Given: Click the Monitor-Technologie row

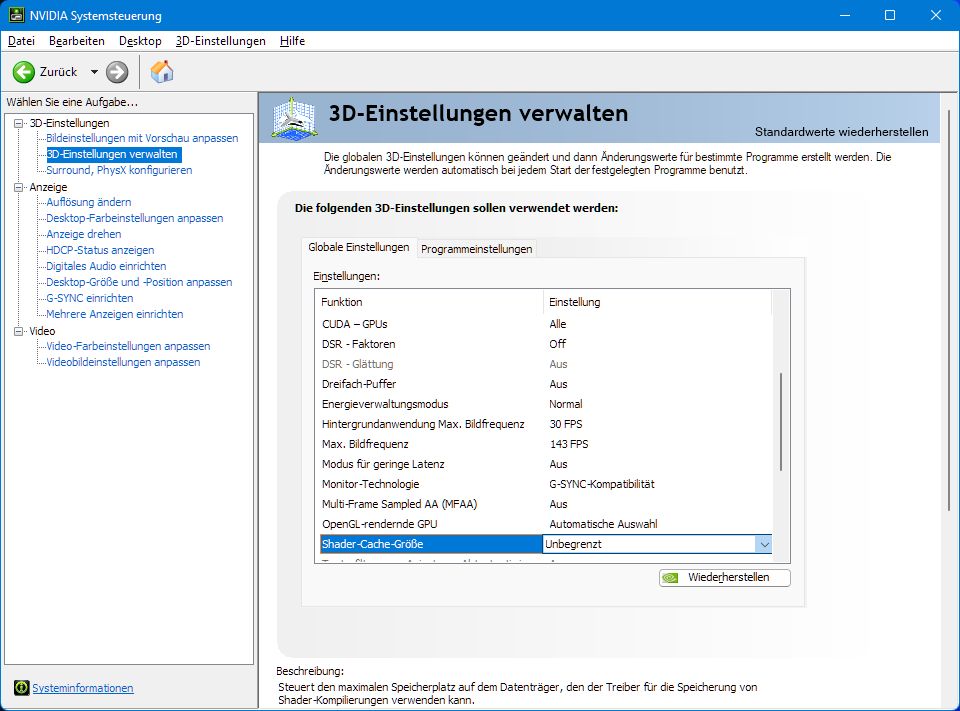Looking at the screenshot, I should click(545, 484).
